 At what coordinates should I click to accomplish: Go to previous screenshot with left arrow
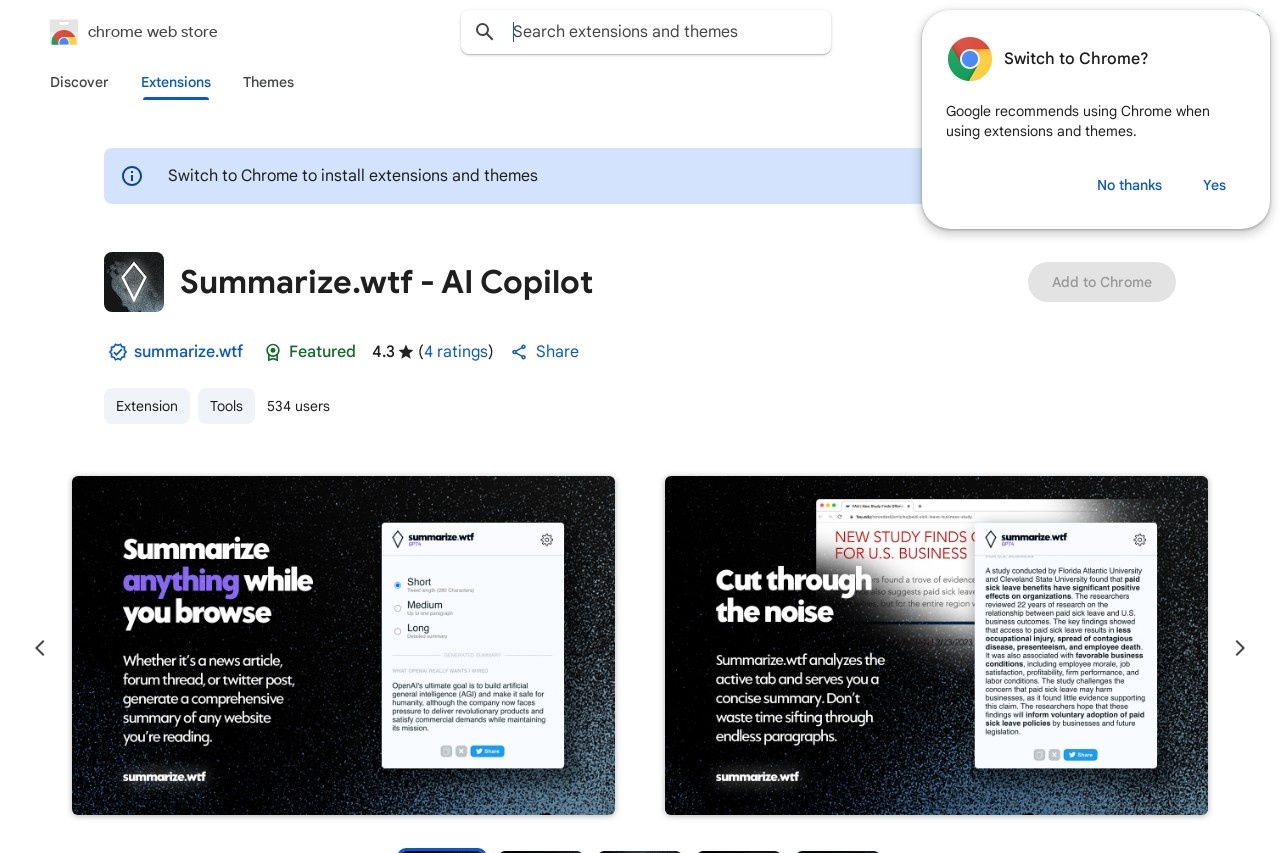[x=40, y=648]
